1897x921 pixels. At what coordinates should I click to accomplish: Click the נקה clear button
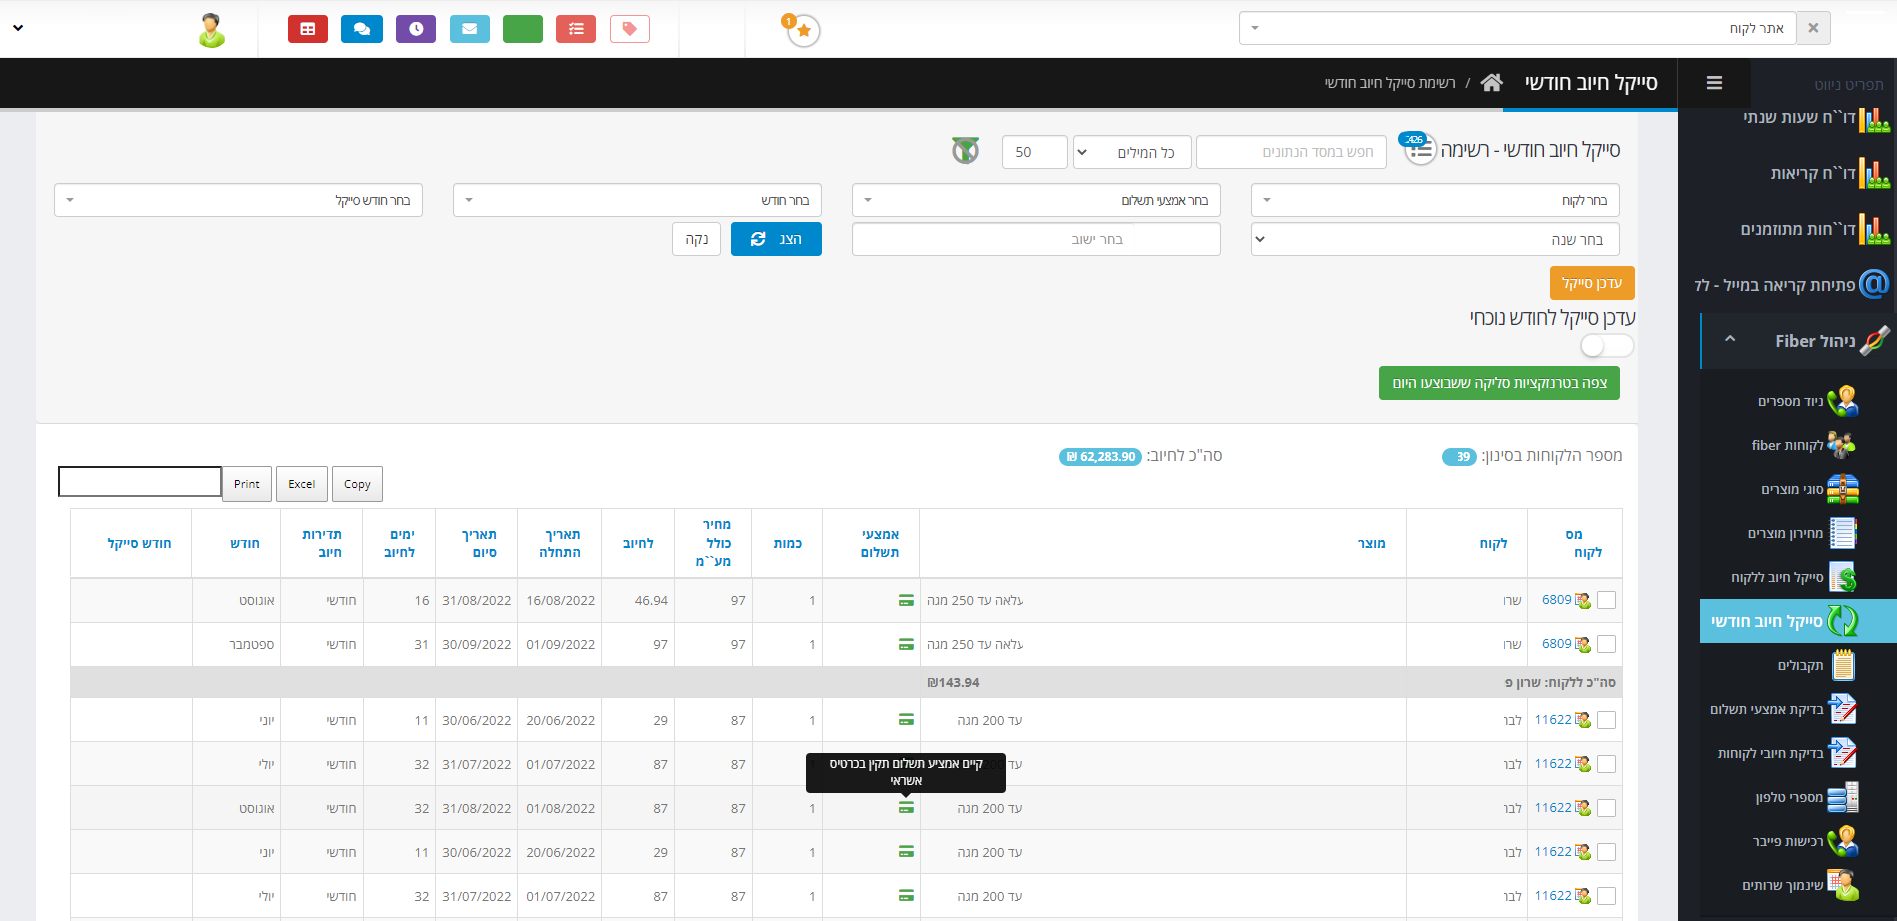[696, 239]
